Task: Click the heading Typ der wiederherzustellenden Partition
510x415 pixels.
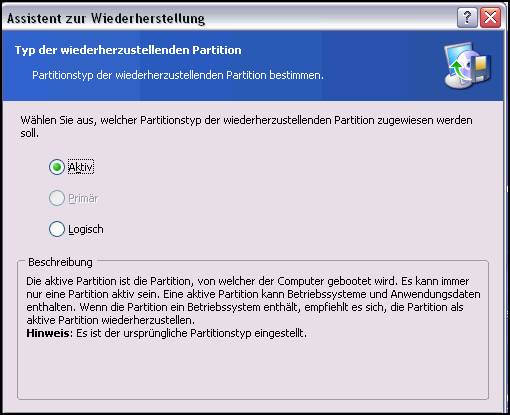Action: click(128, 50)
